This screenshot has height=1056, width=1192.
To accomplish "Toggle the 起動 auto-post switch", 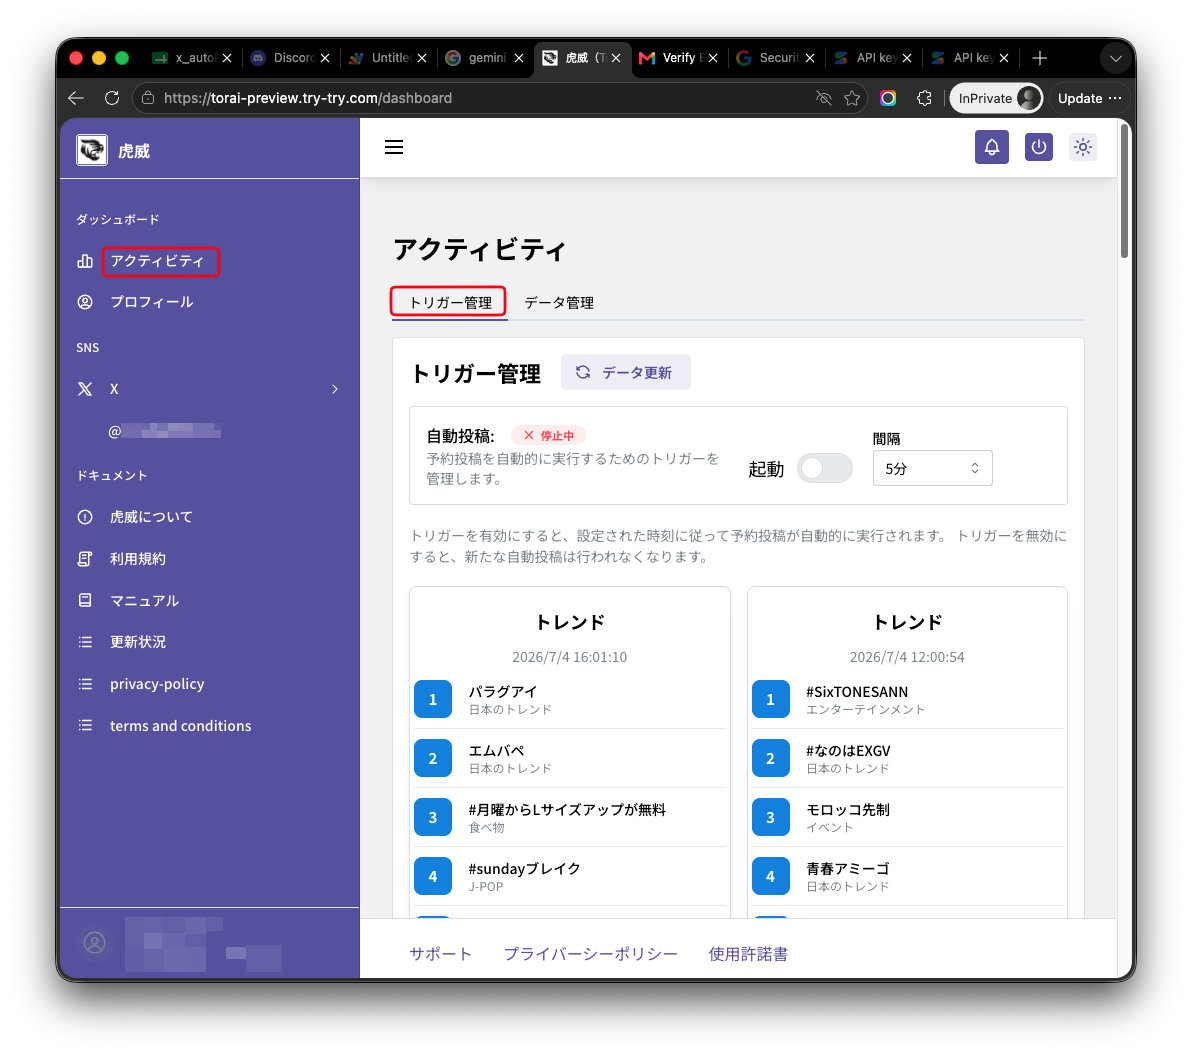I will click(x=824, y=469).
